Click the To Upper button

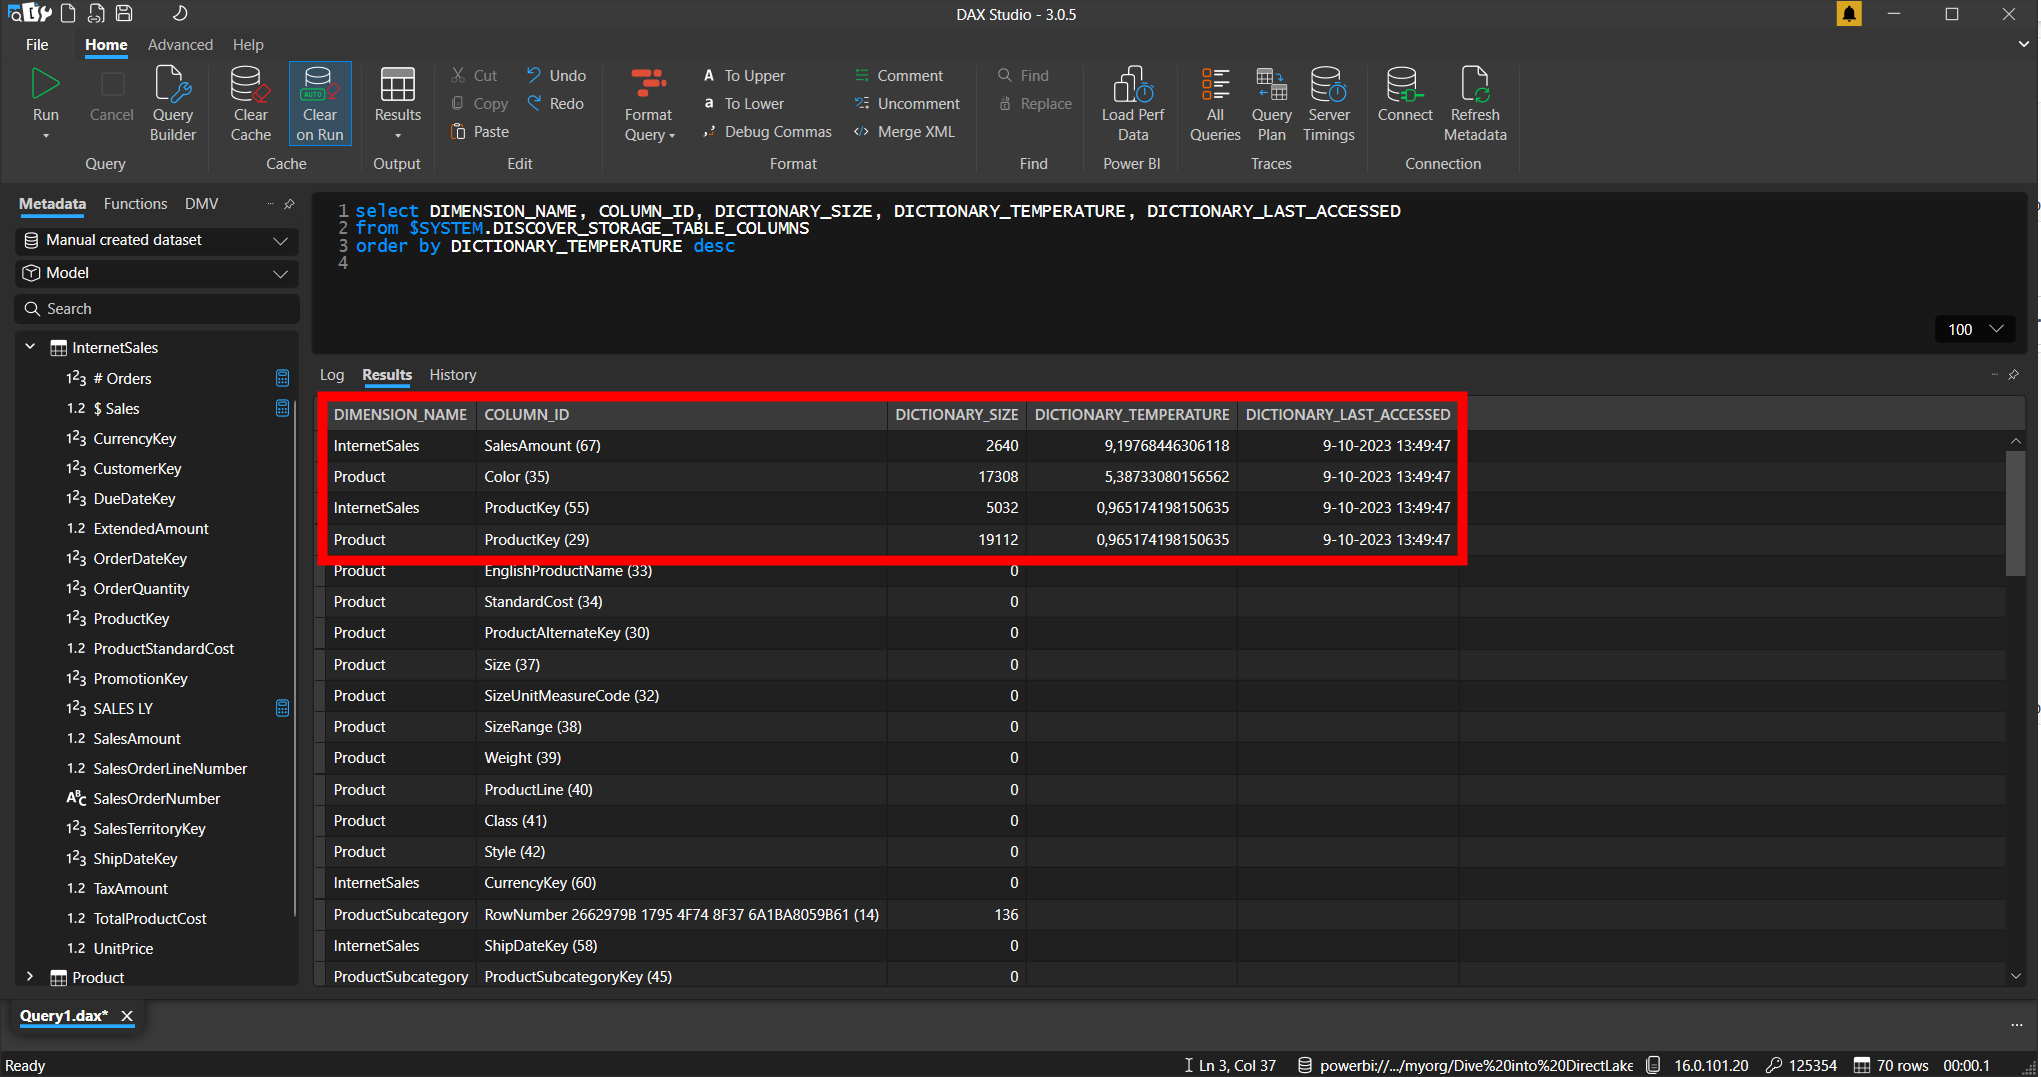[x=744, y=76]
